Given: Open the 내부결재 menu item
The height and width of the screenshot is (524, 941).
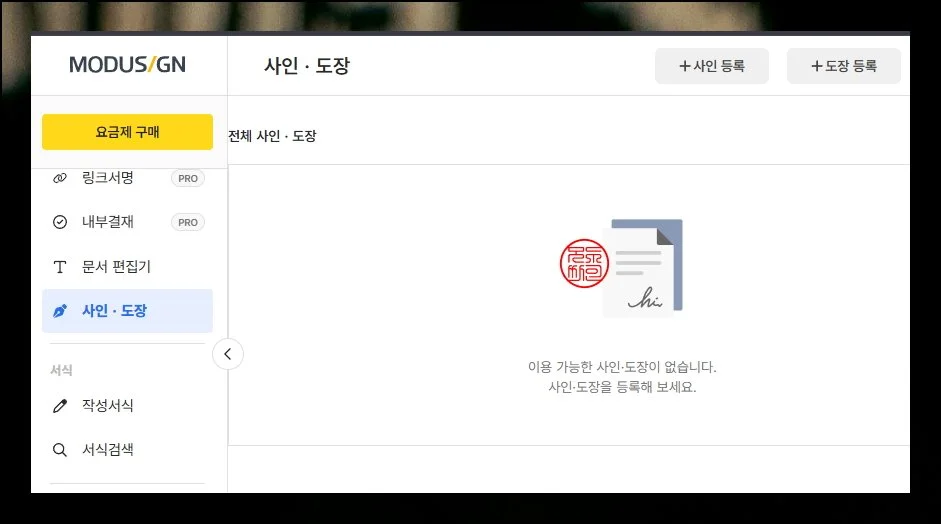Looking at the screenshot, I should (x=108, y=222).
